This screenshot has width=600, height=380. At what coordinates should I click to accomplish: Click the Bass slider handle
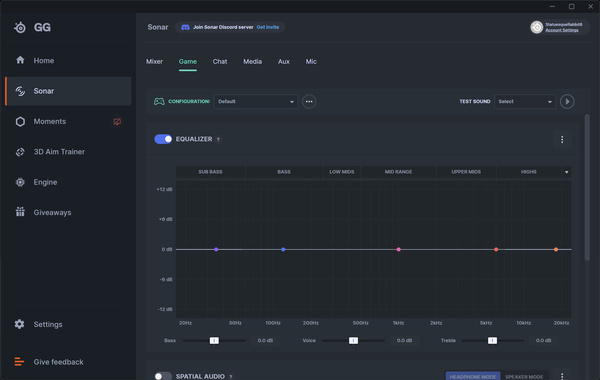pos(214,341)
